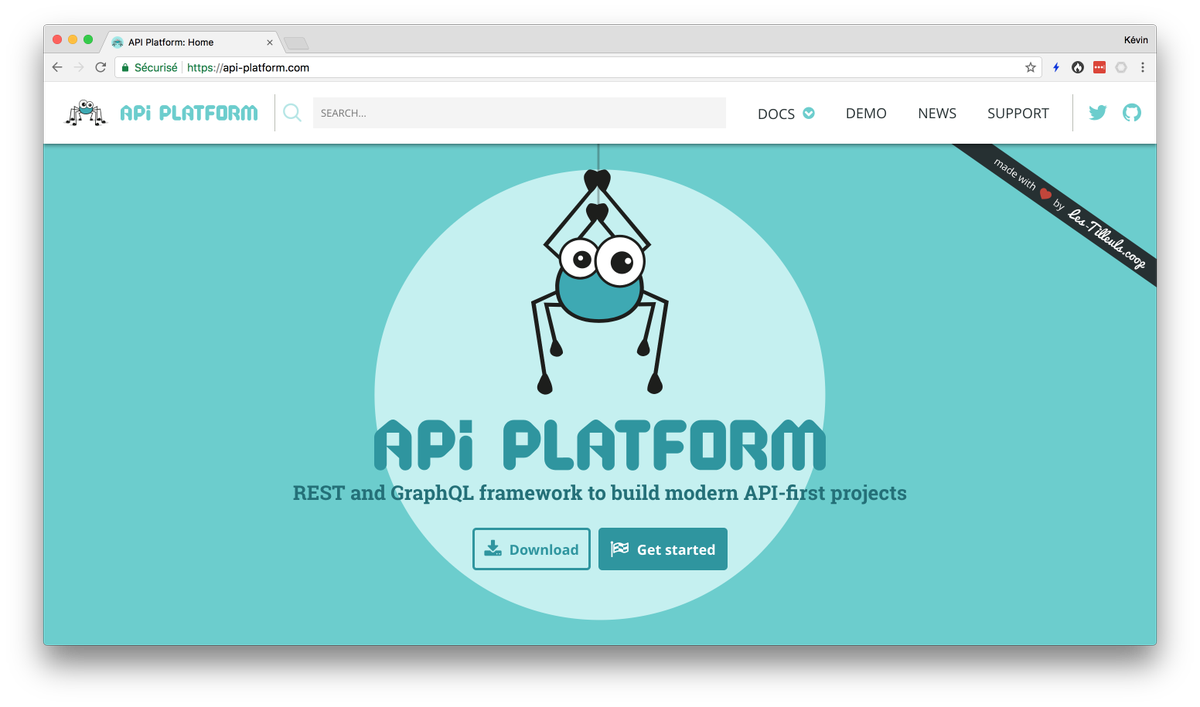Image resolution: width=1200 pixels, height=707 pixels.
Task: Click the search magnifier icon
Action: tap(292, 113)
